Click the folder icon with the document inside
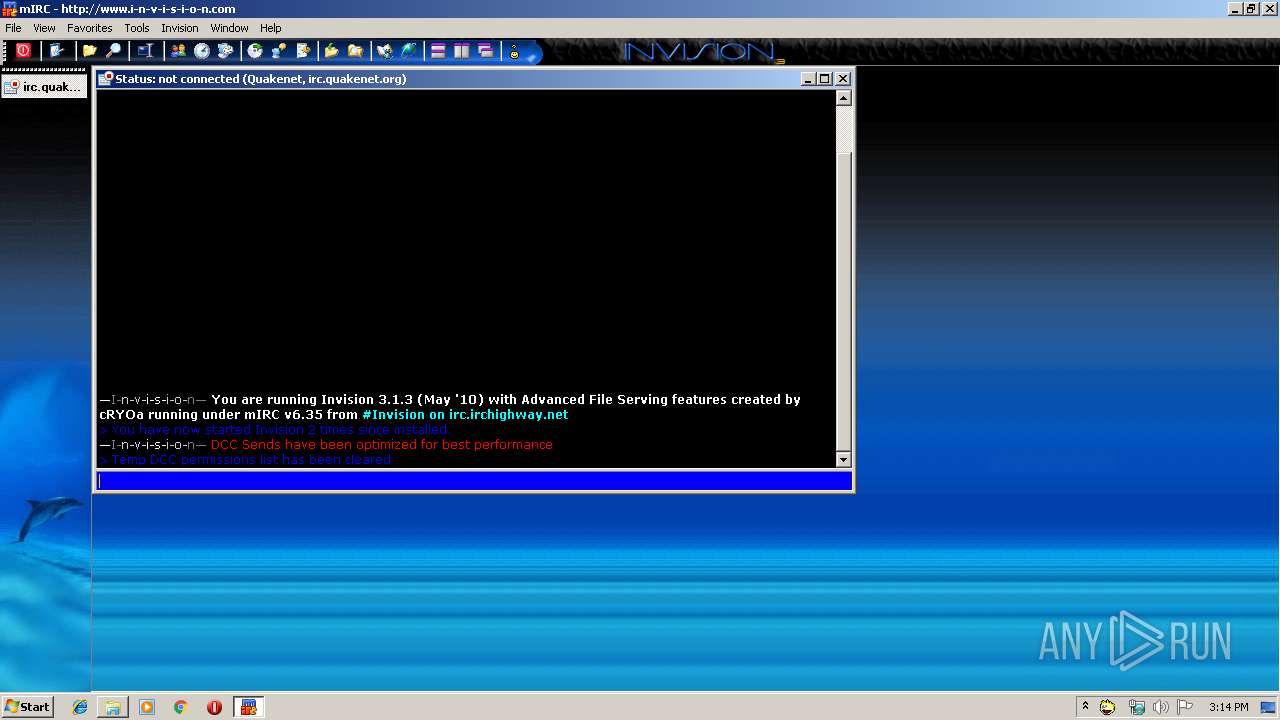This screenshot has height=720, width=1280. pos(355,51)
